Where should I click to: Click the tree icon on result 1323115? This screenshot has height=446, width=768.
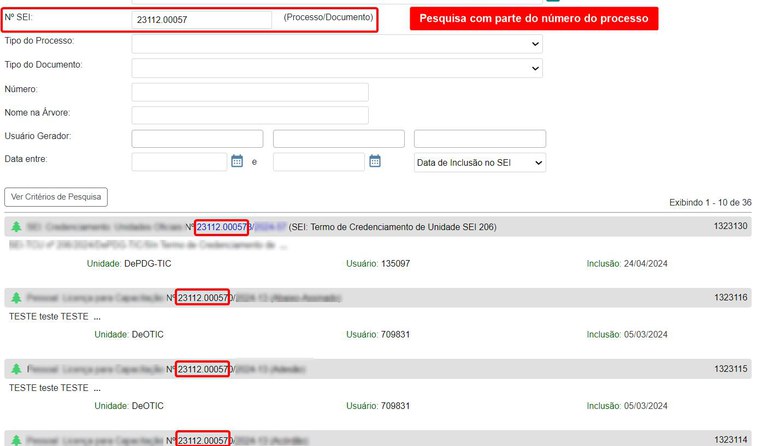pos(16,369)
